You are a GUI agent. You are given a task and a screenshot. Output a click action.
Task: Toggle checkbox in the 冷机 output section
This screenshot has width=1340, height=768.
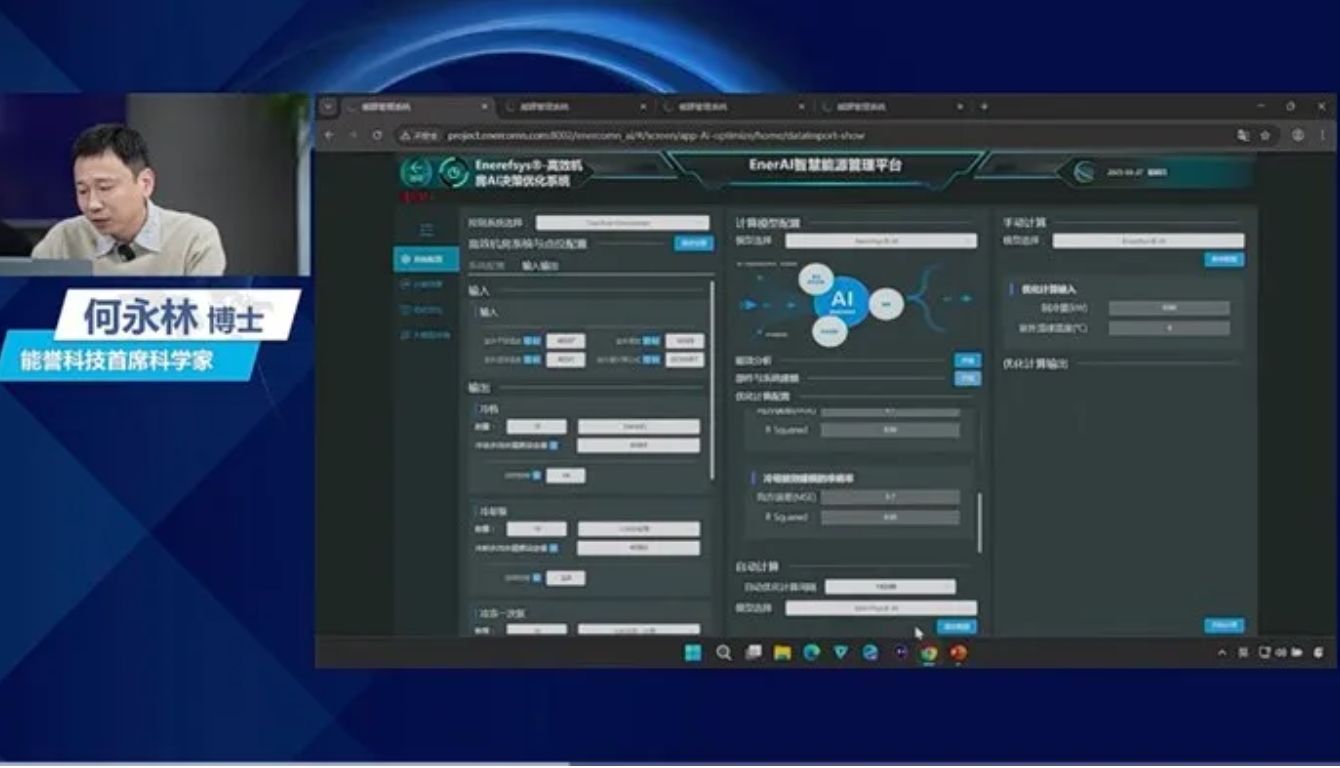pyautogui.click(x=554, y=446)
